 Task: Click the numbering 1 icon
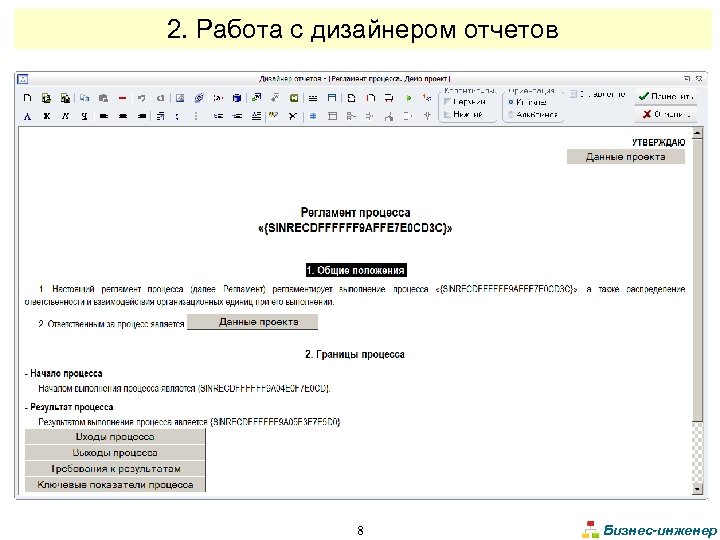(427, 98)
